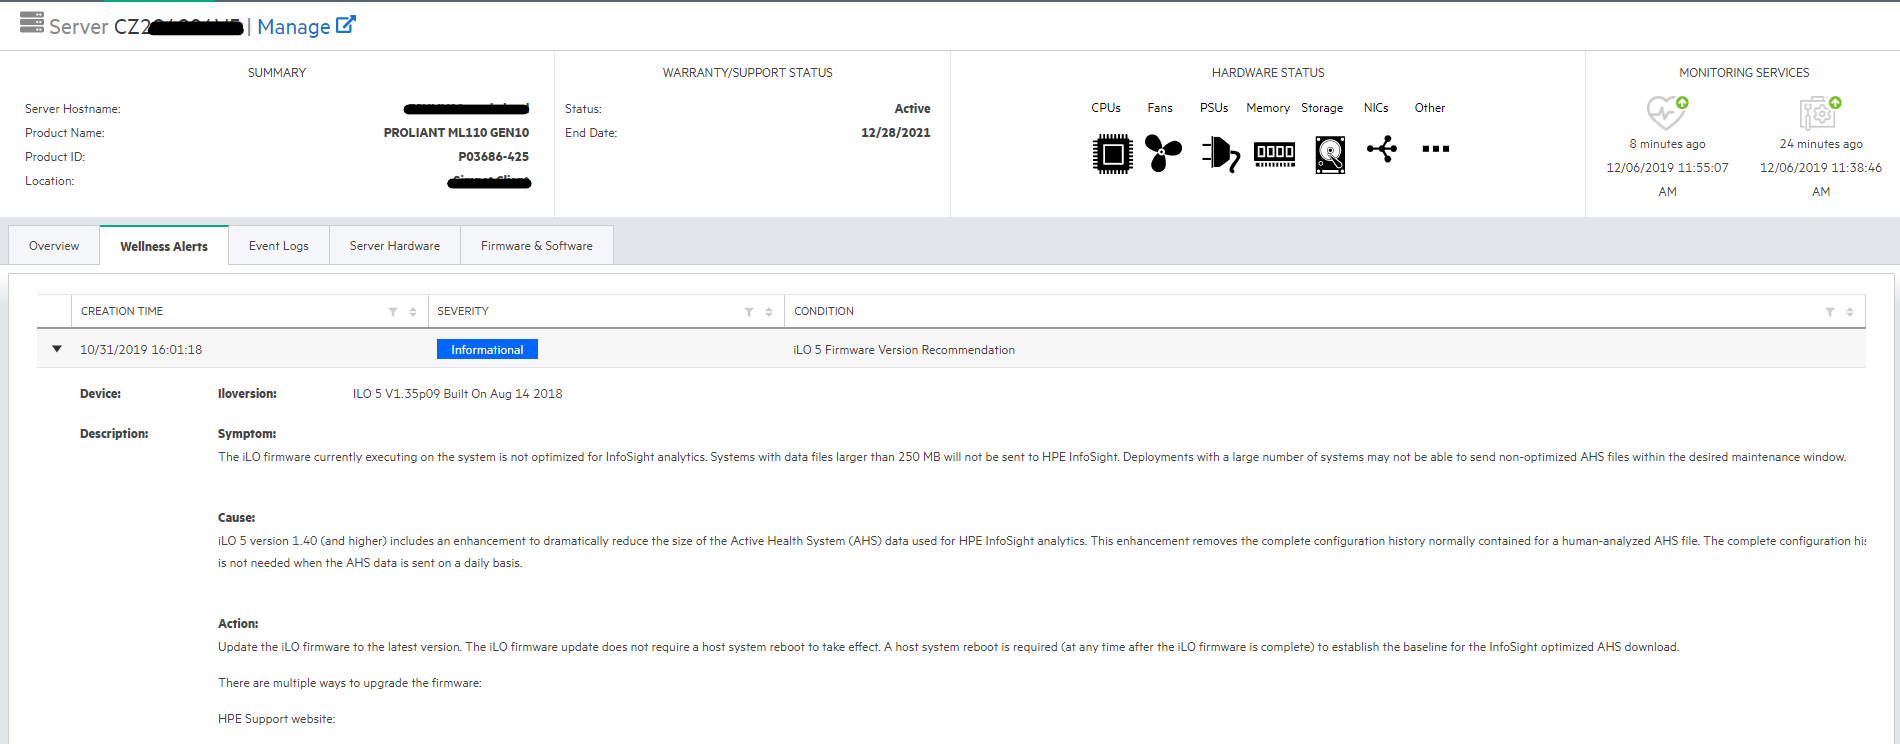Open the Event Logs tab
The height and width of the screenshot is (744, 1900).
(279, 246)
